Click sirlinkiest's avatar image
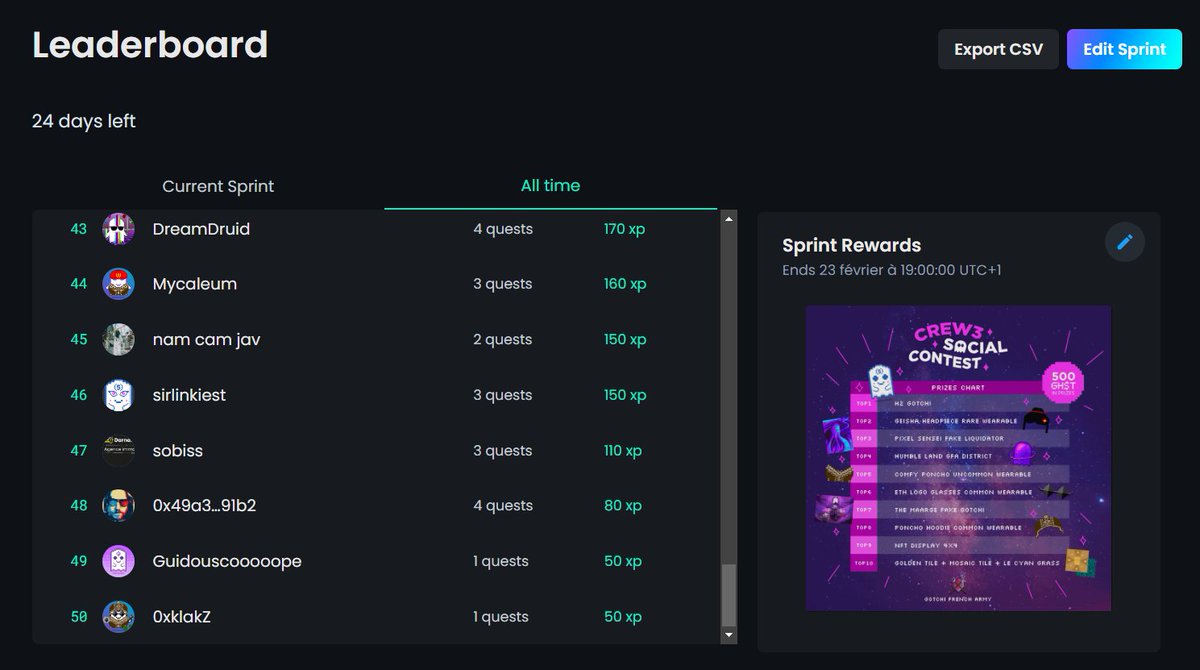This screenshot has width=1200, height=670. [x=119, y=395]
